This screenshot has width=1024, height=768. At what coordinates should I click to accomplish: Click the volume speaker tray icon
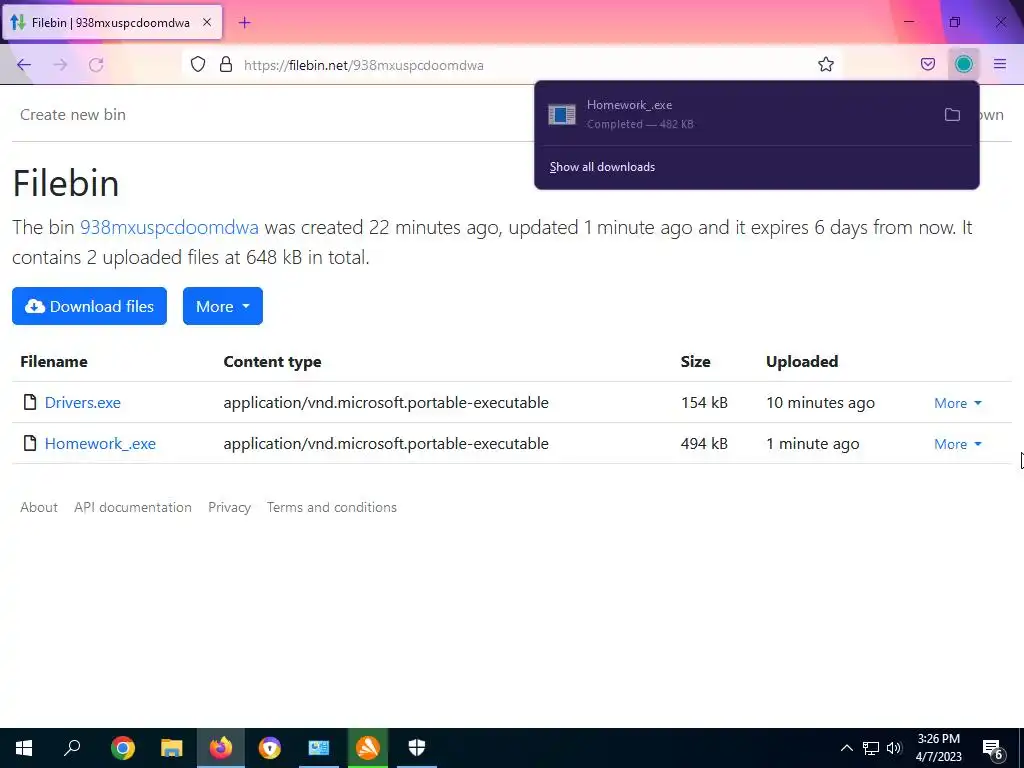point(894,748)
